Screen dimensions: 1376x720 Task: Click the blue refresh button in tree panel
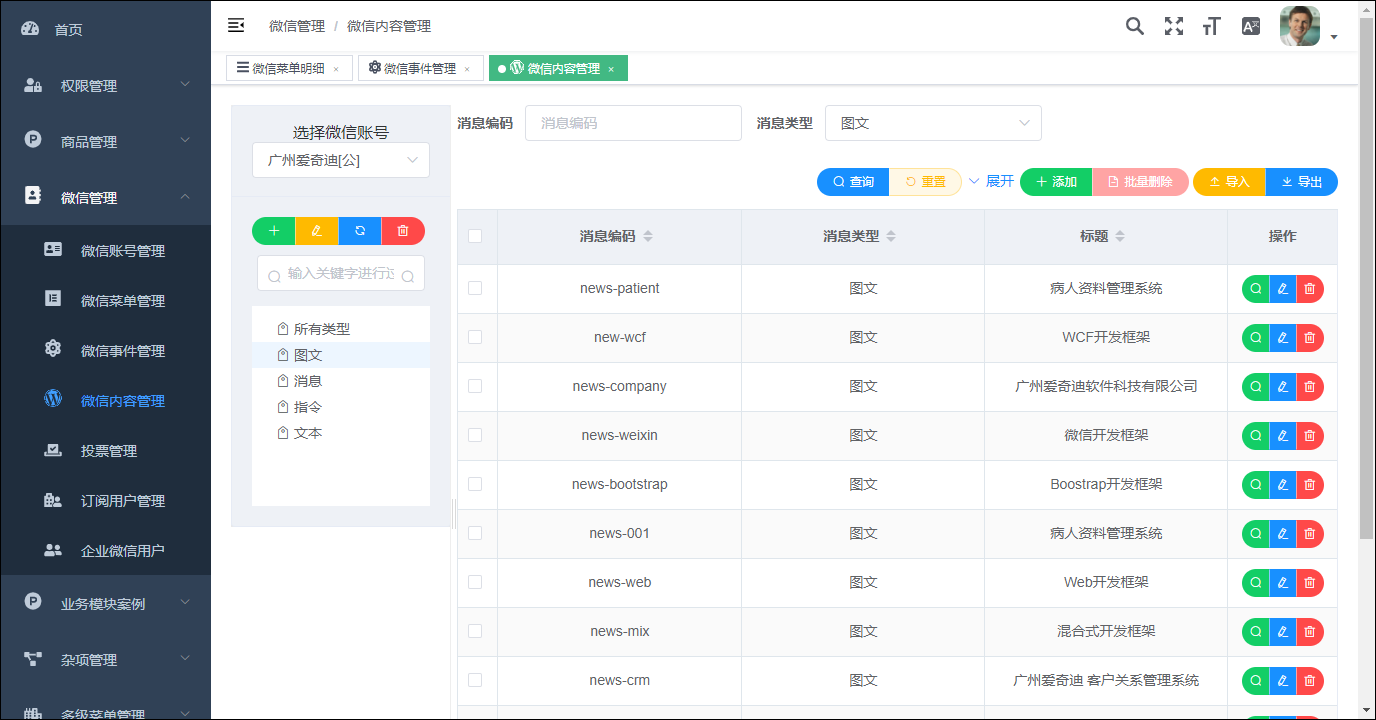tap(360, 231)
